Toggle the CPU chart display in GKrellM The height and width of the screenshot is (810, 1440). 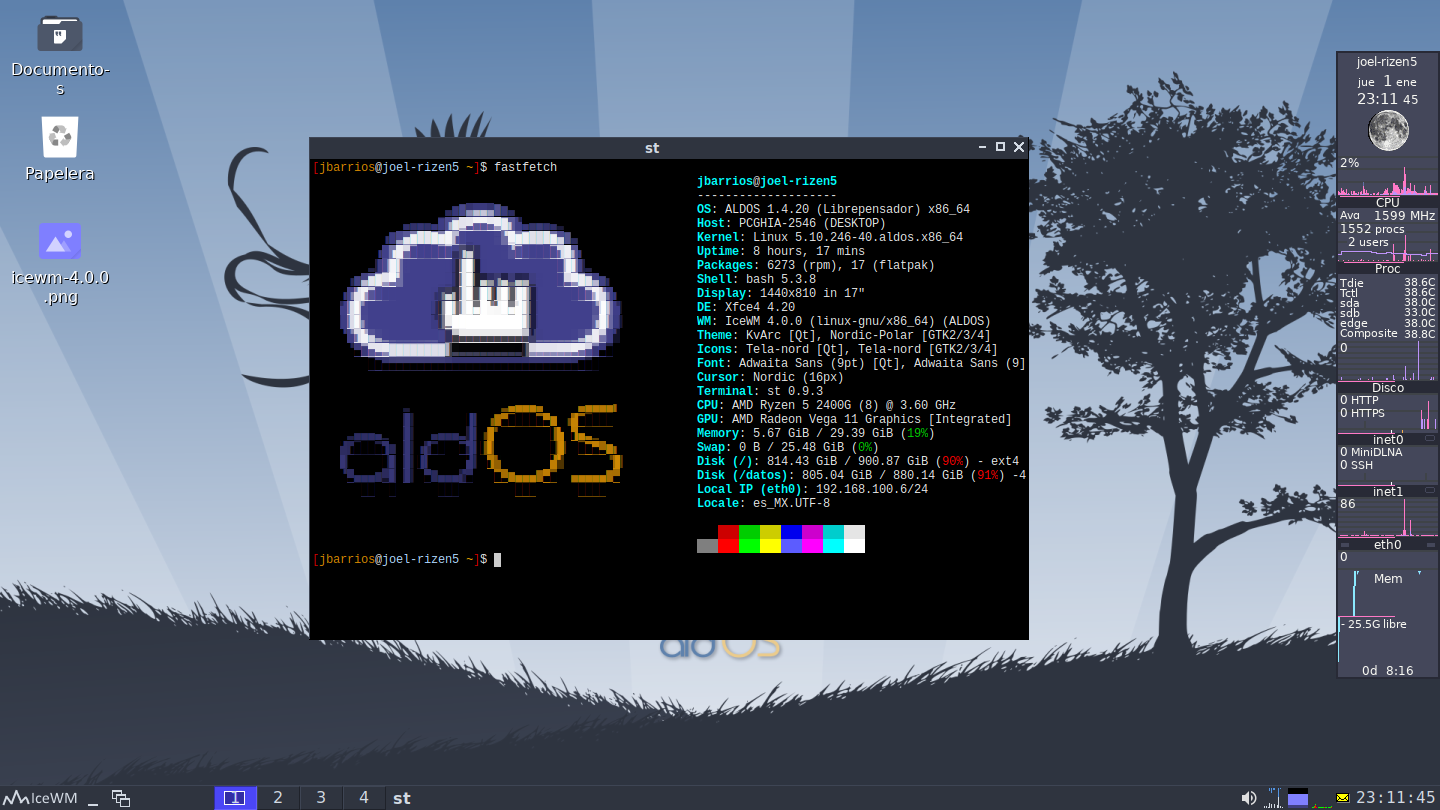1387,202
